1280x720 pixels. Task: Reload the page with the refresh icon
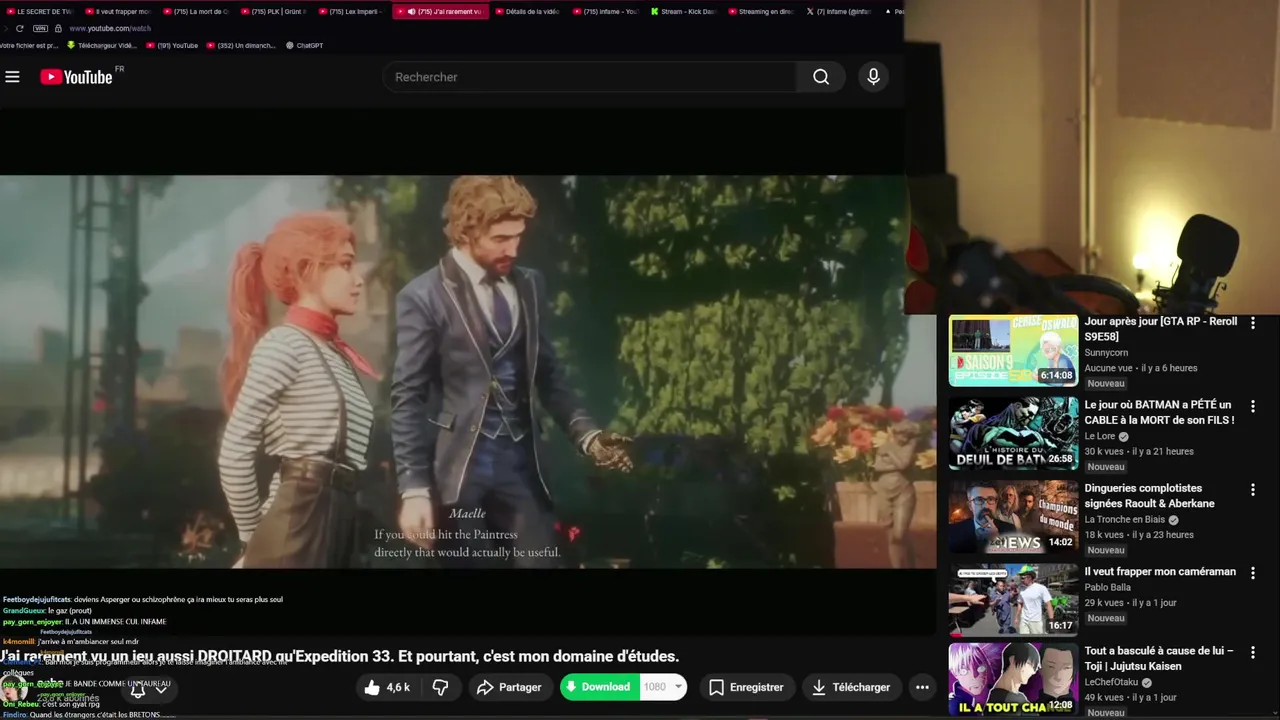[19, 28]
